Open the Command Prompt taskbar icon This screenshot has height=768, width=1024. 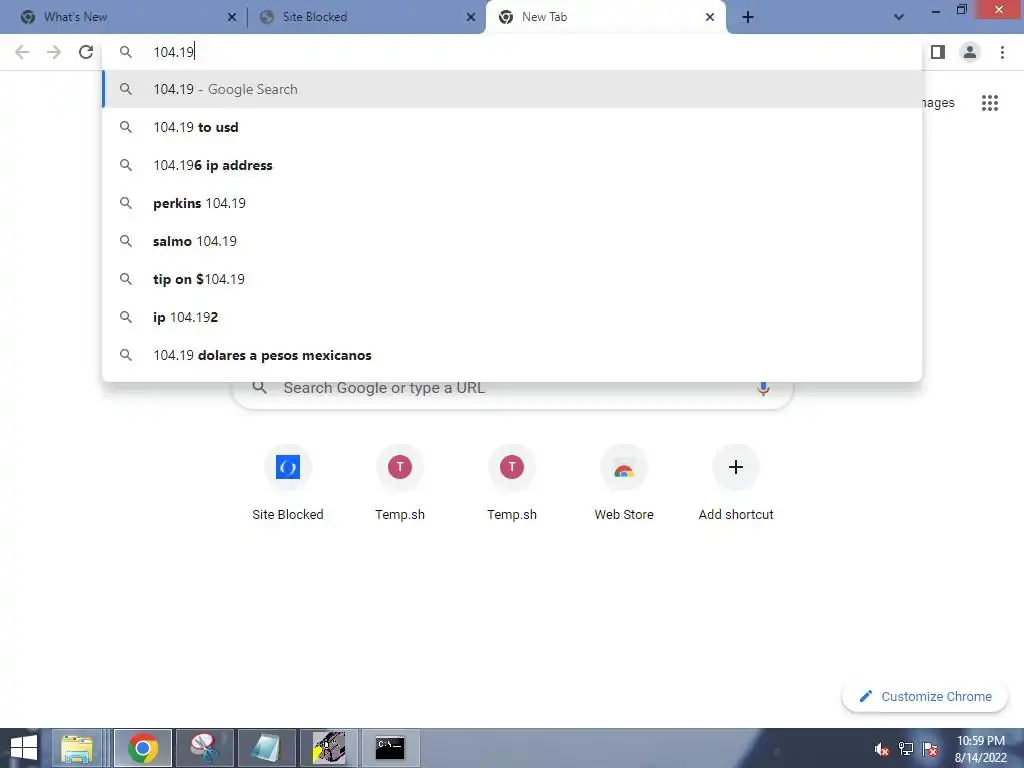click(390, 748)
